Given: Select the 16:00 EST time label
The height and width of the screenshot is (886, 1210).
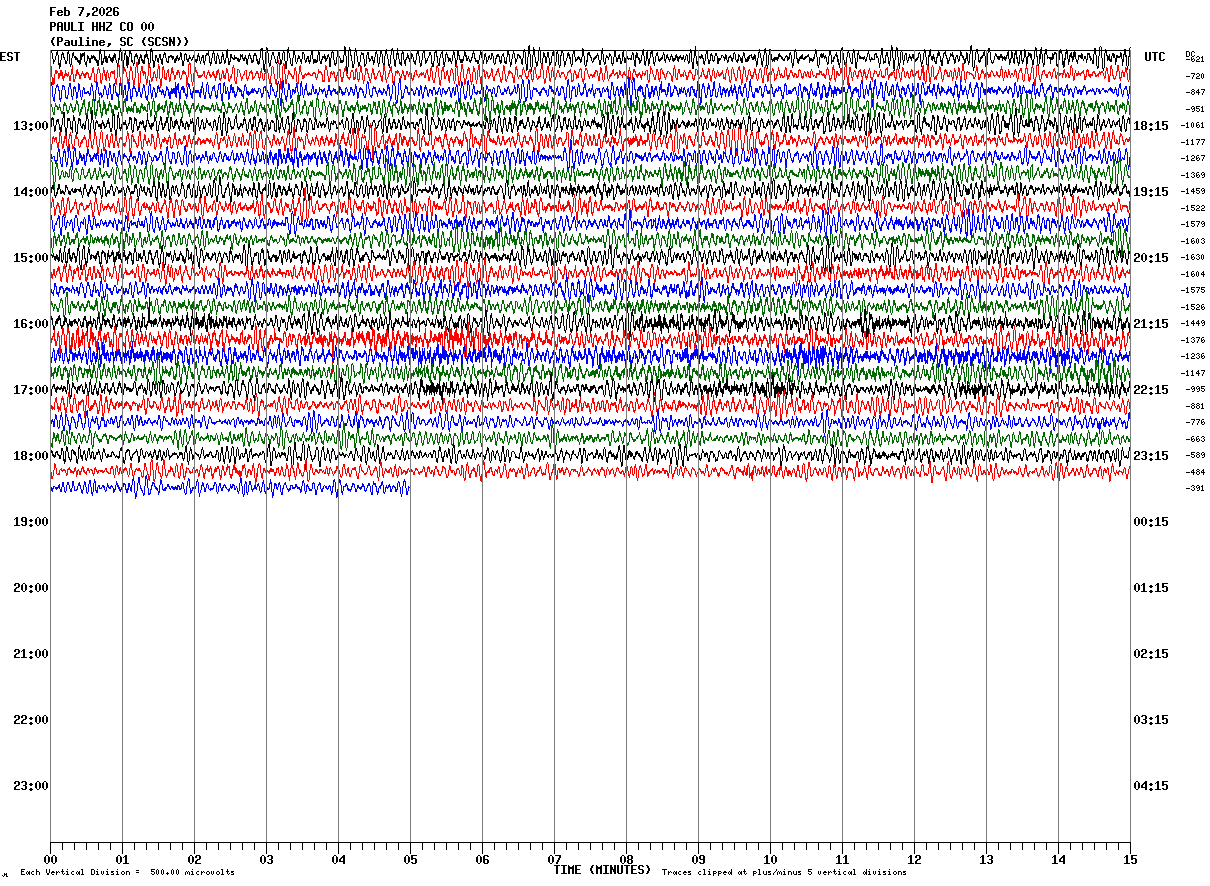Looking at the screenshot, I should coord(31,324).
